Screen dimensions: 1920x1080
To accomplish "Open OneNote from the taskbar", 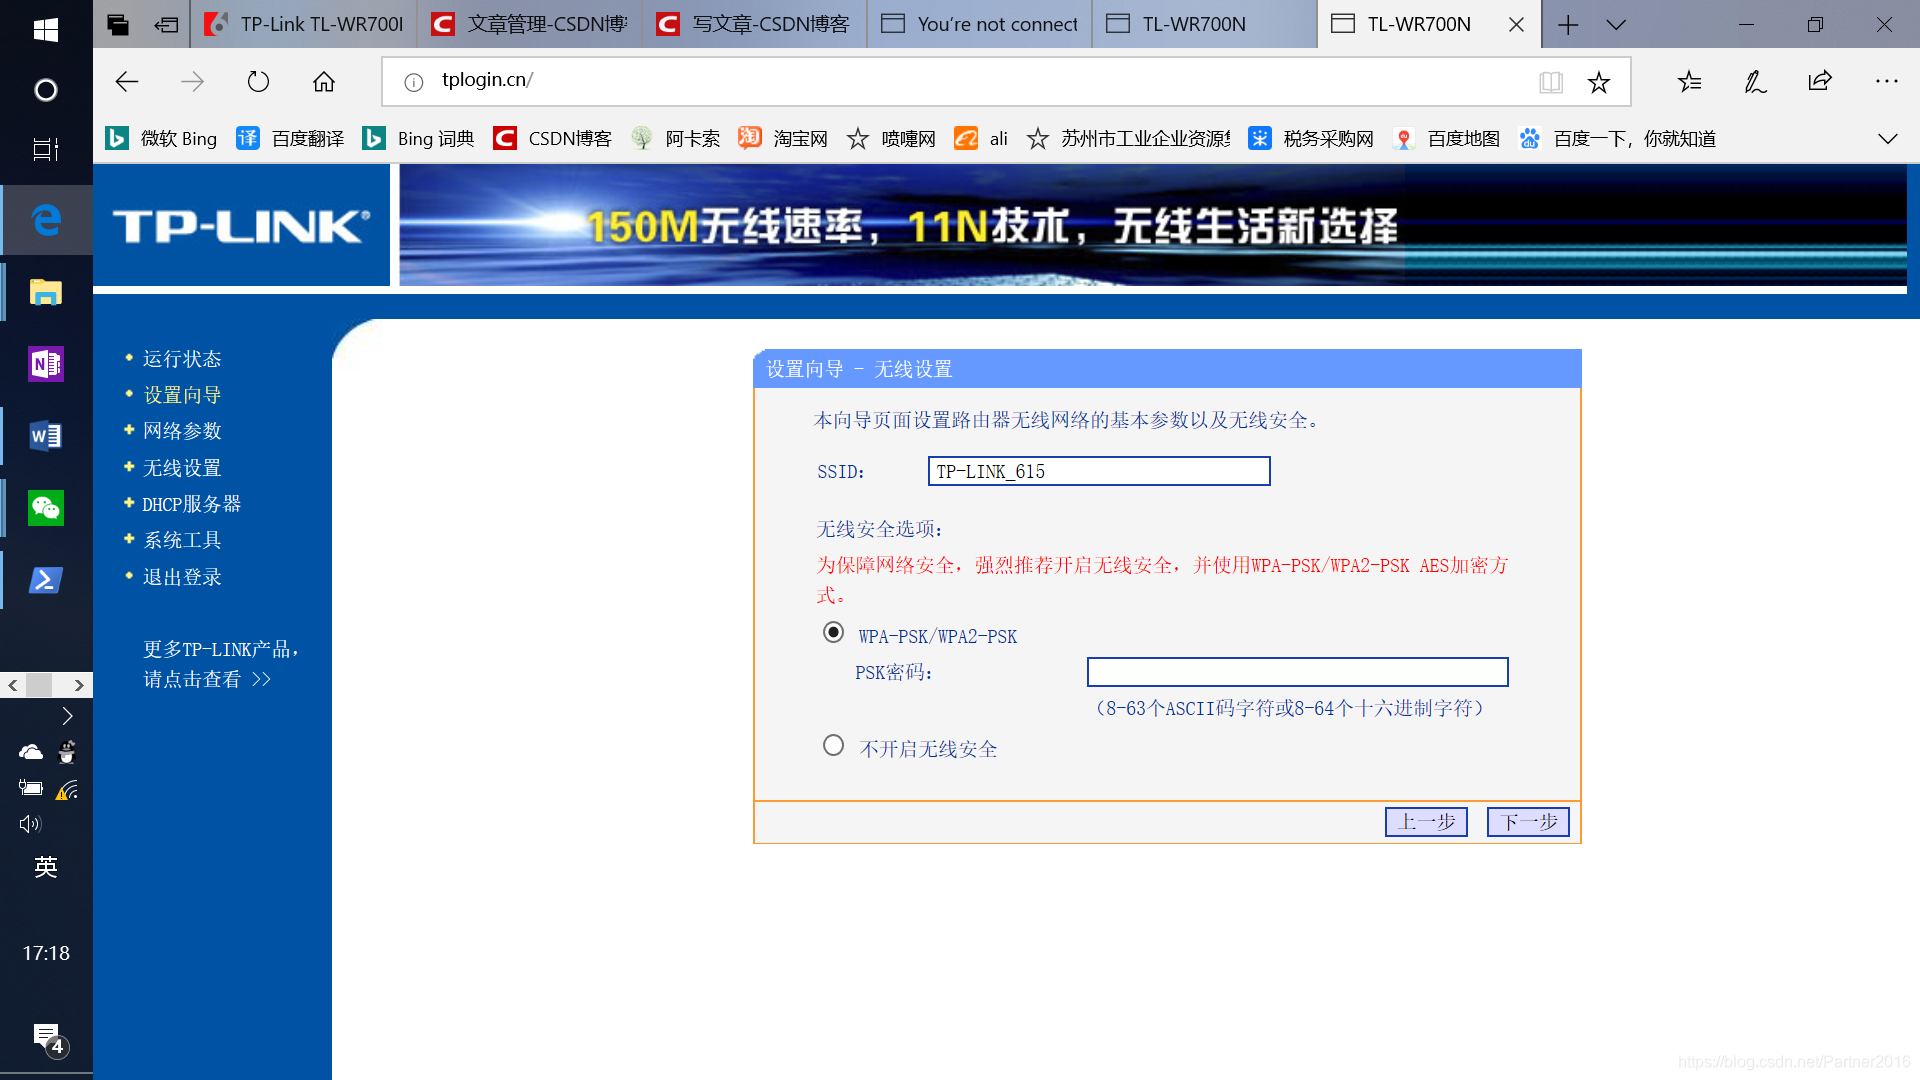I will pos(46,364).
